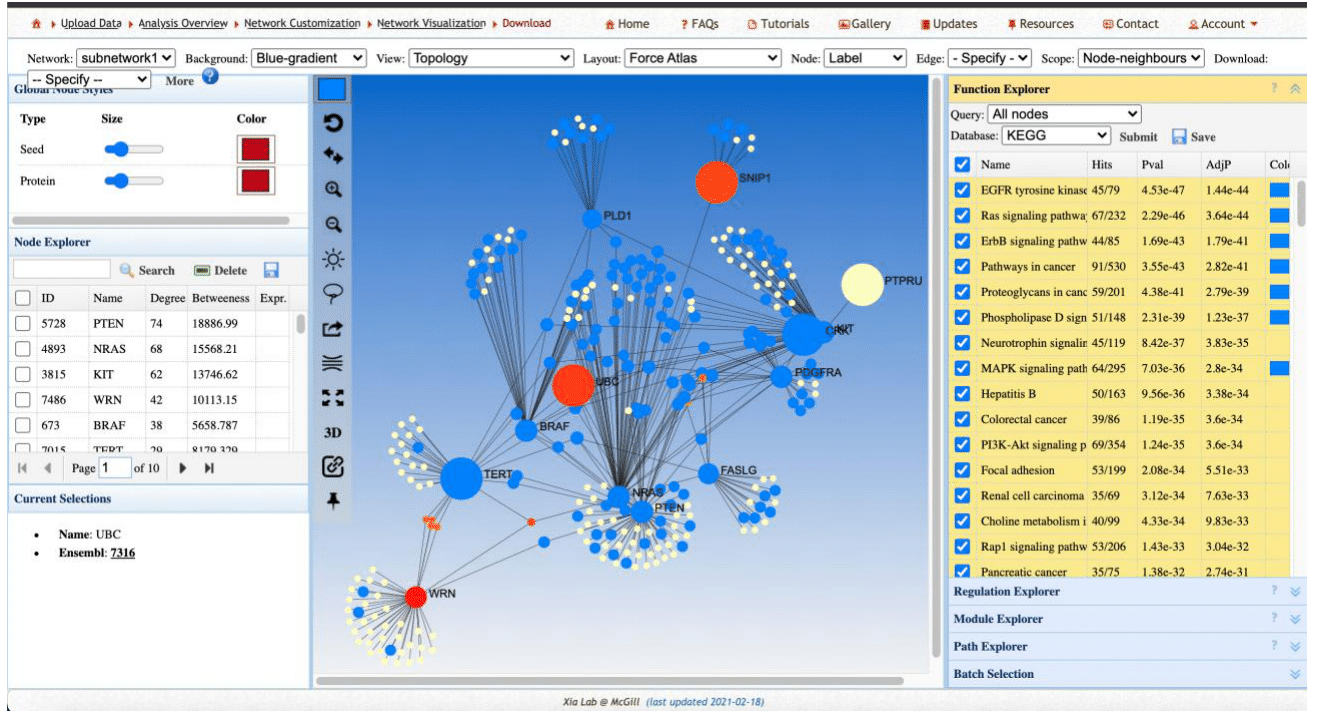Click the sun-shaped highlight icon
Screen dimensions: 1317x712
click(333, 260)
